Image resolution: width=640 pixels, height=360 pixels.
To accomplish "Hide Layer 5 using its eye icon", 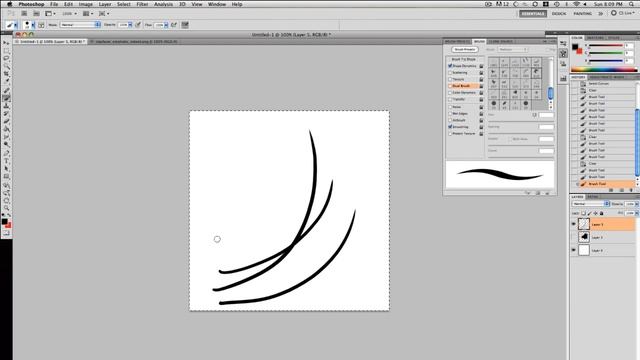I will (x=573, y=224).
